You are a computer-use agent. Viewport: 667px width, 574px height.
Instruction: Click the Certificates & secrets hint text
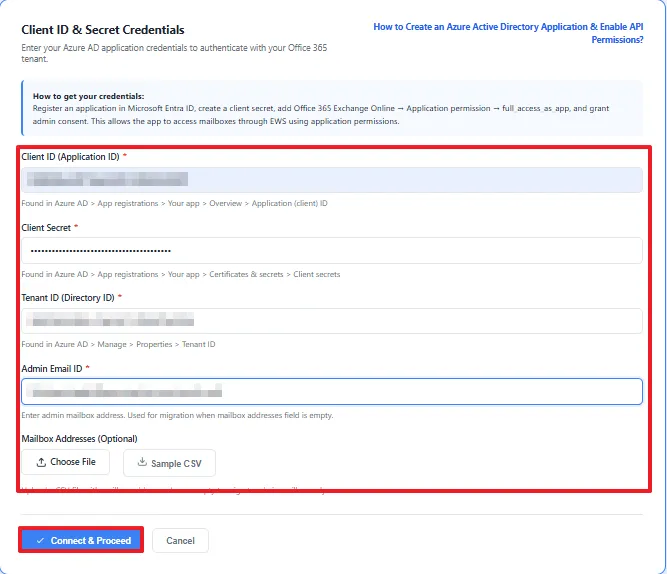[246, 274]
